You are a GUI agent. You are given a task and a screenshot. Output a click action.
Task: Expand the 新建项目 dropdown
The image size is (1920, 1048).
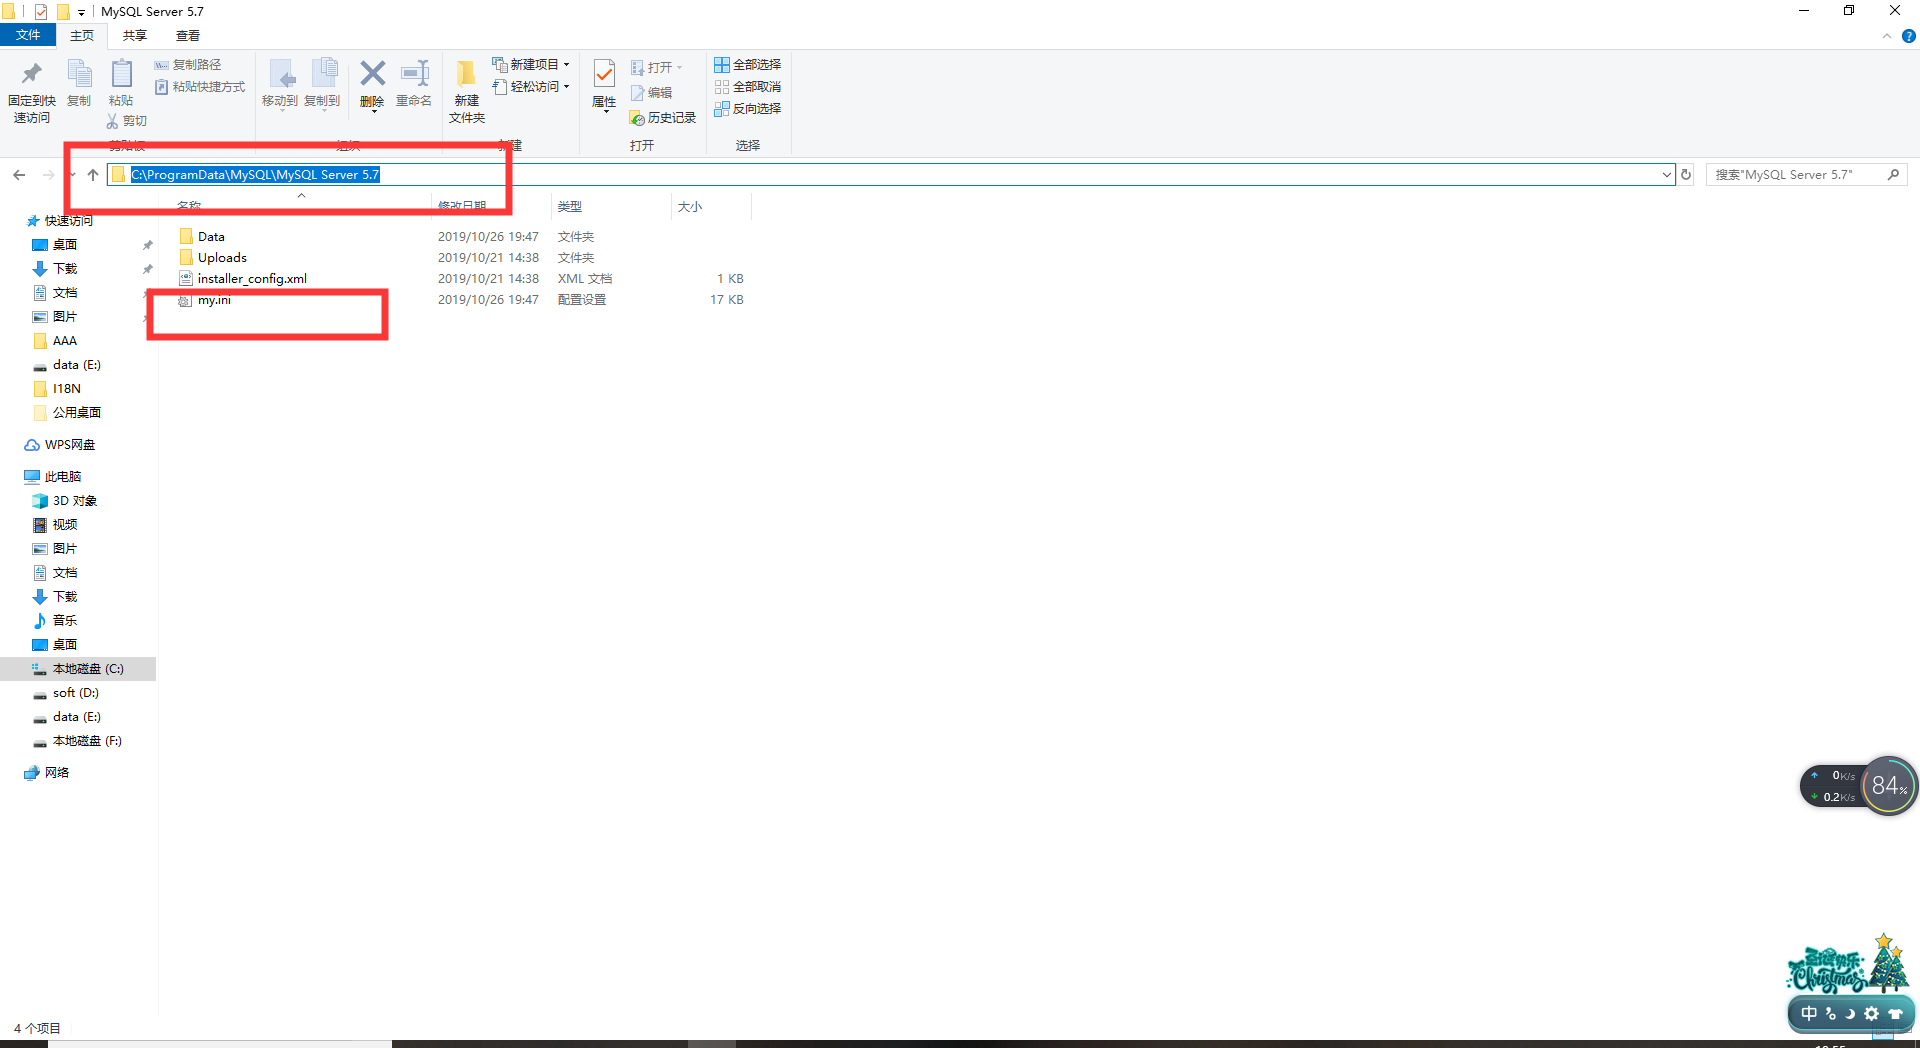click(566, 65)
